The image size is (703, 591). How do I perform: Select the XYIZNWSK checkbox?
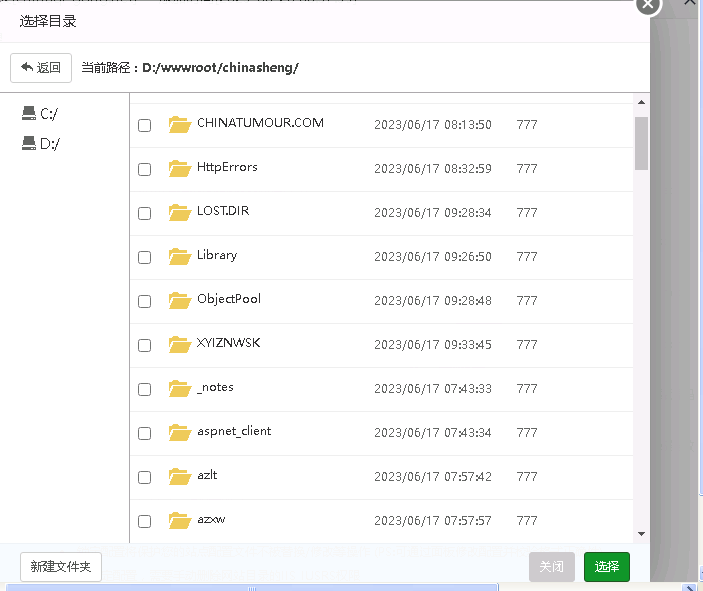coord(144,345)
